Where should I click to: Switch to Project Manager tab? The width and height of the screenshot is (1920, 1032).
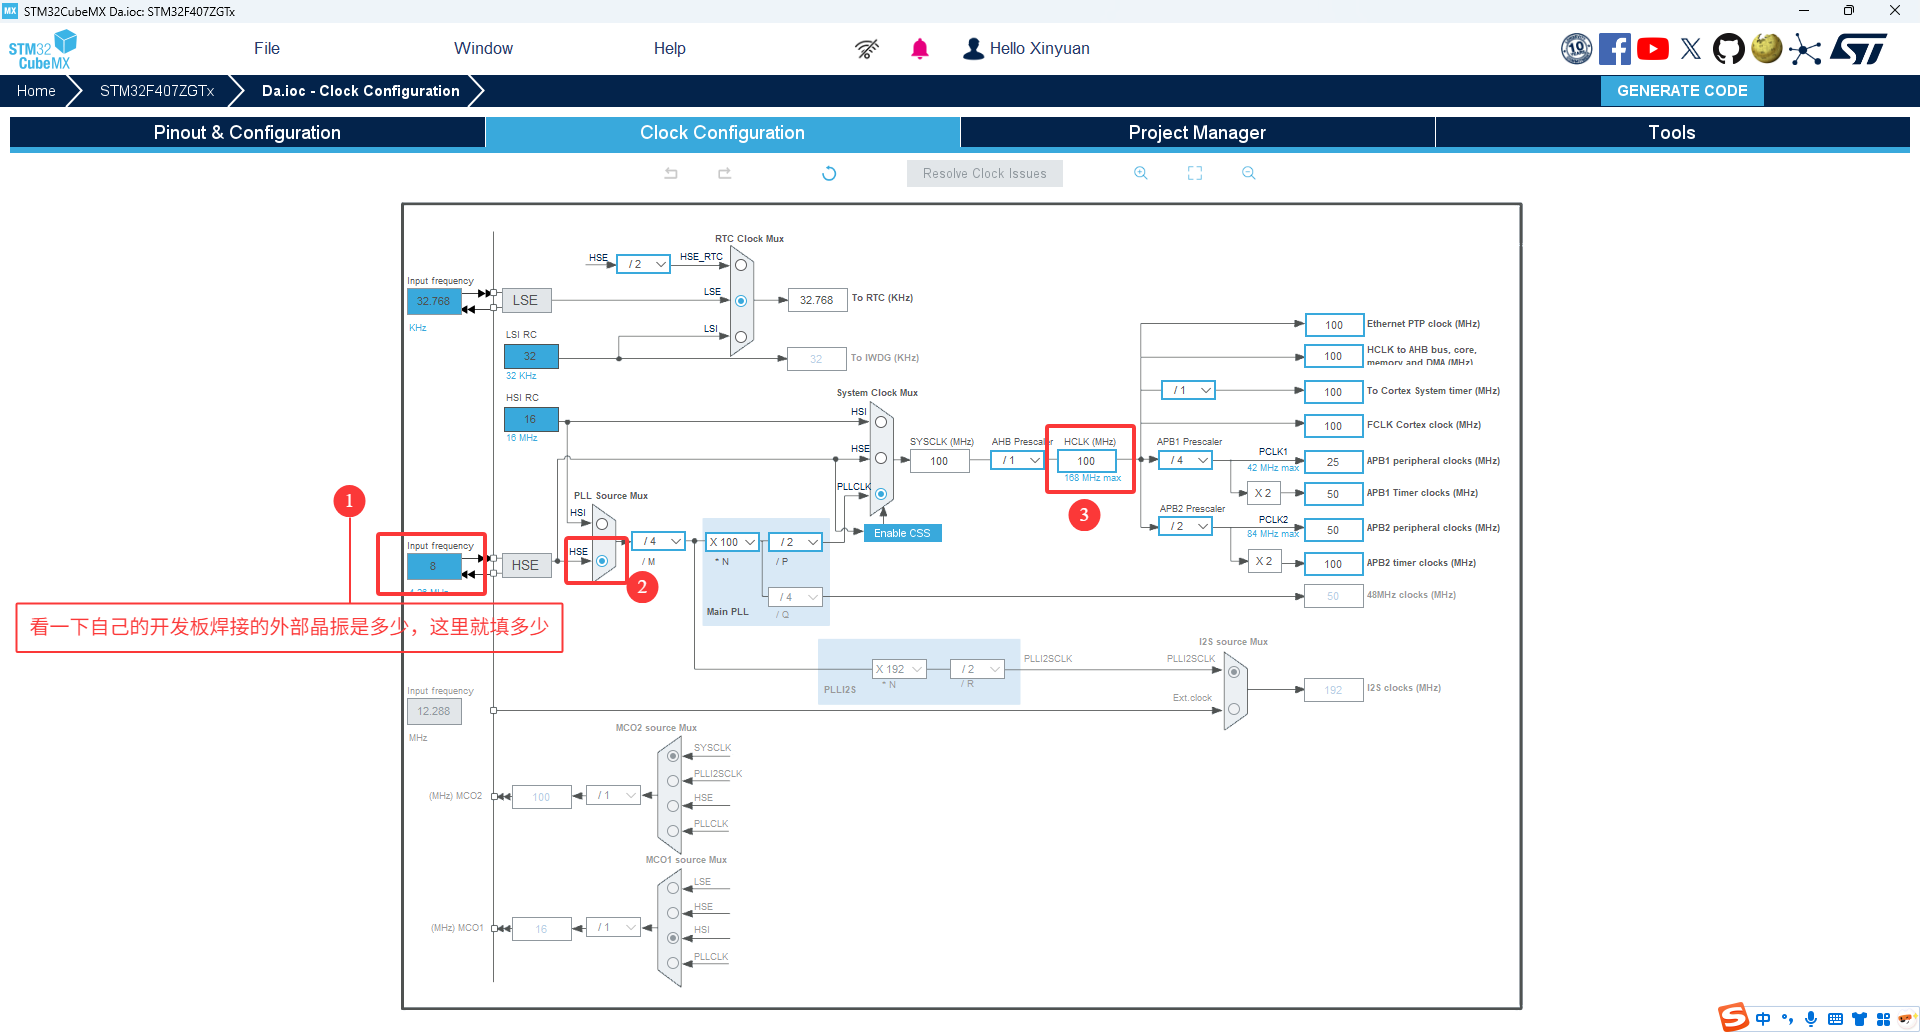tap(1197, 133)
